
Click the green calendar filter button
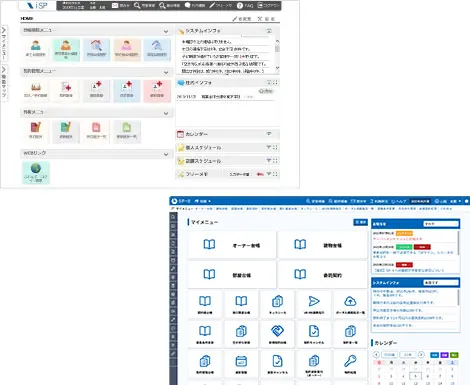tap(454, 355)
